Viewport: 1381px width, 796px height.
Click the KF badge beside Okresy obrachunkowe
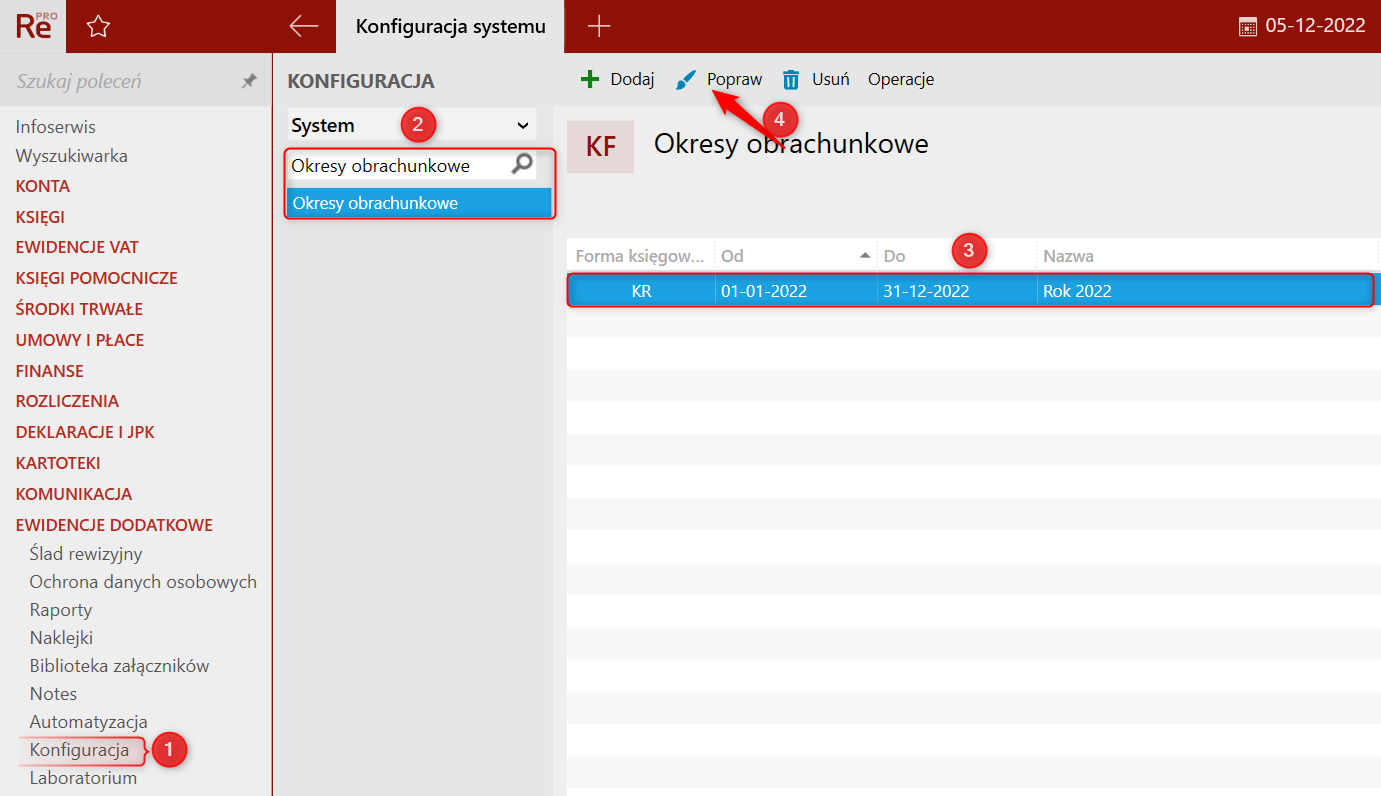click(600, 147)
